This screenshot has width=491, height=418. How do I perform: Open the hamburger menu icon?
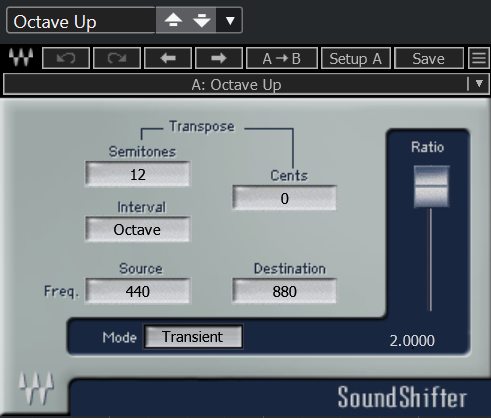point(479,58)
